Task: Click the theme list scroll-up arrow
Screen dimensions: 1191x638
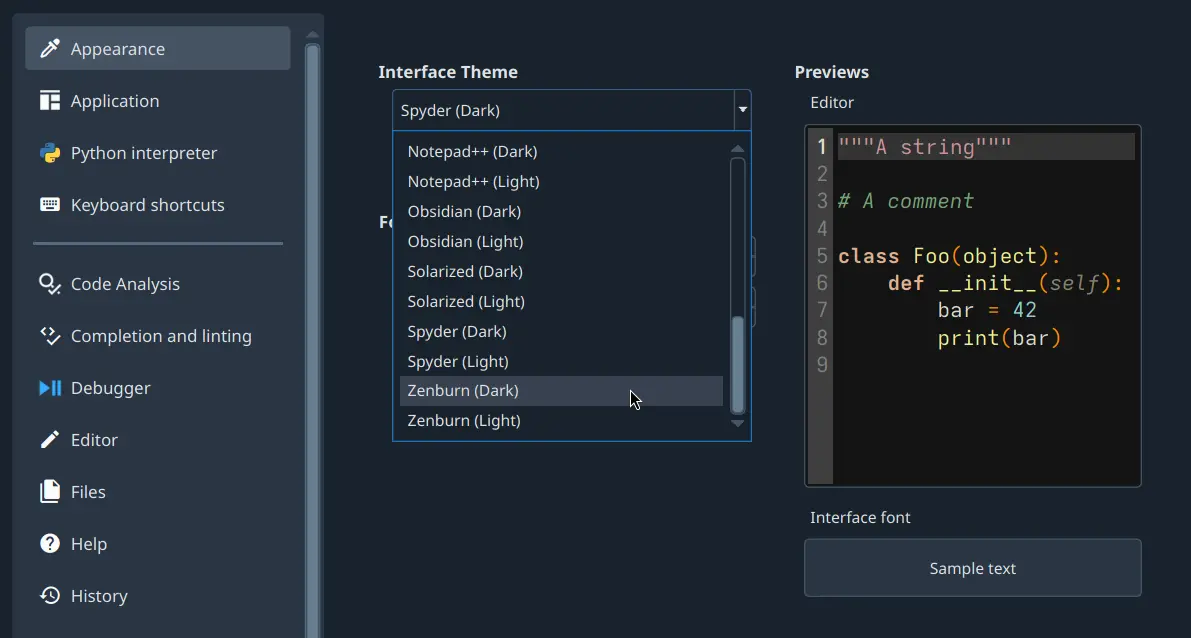Action: (x=738, y=149)
